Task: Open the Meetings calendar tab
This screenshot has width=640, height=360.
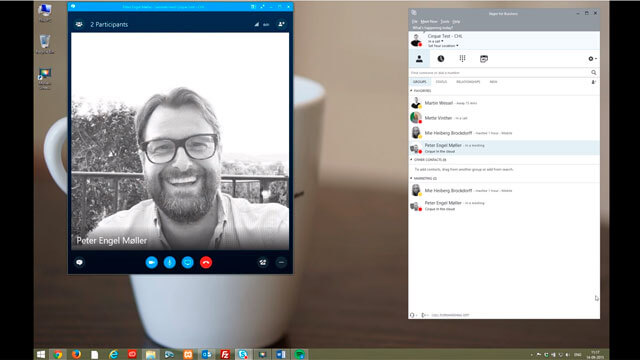Action: coord(484,59)
